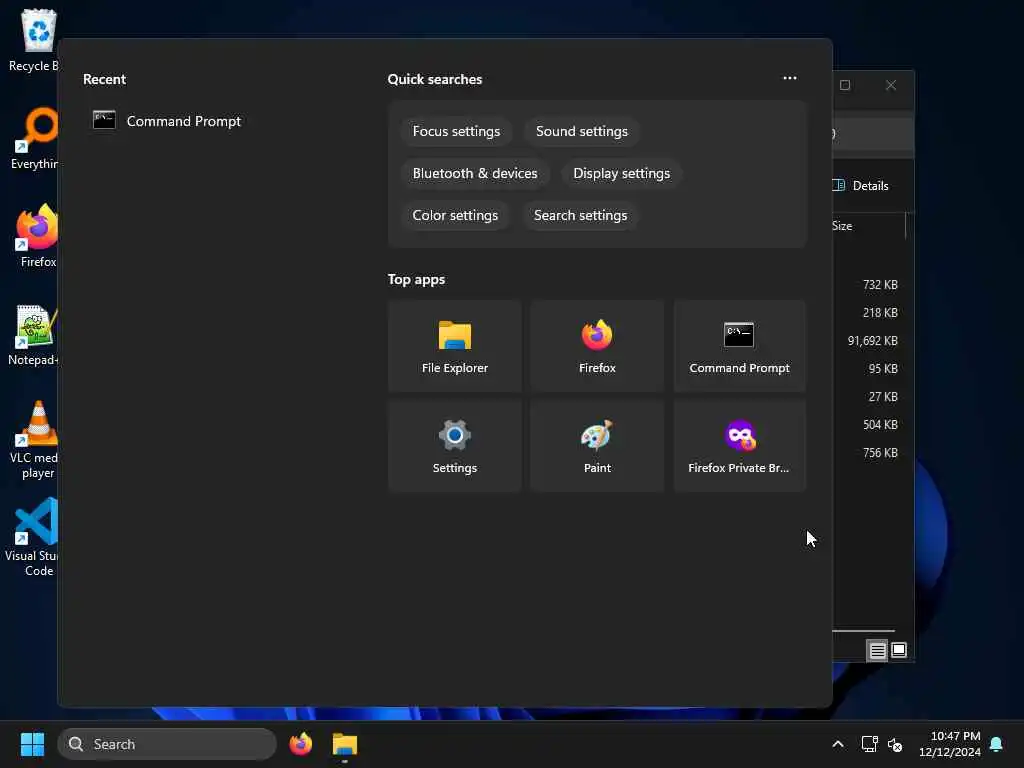Open the clock and date panel

coord(950,744)
